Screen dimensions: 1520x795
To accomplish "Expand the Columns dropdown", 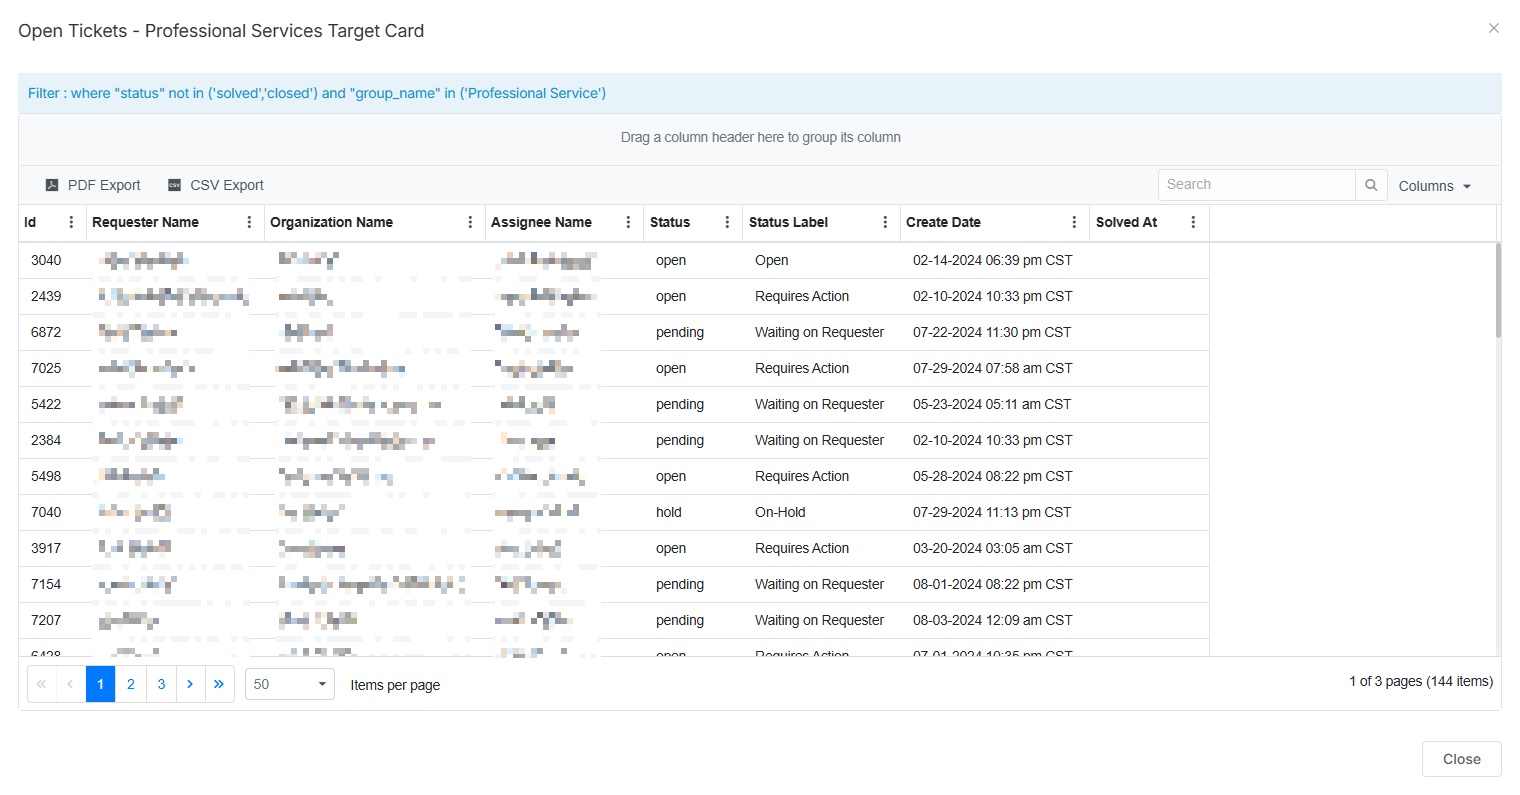I will 1434,186.
